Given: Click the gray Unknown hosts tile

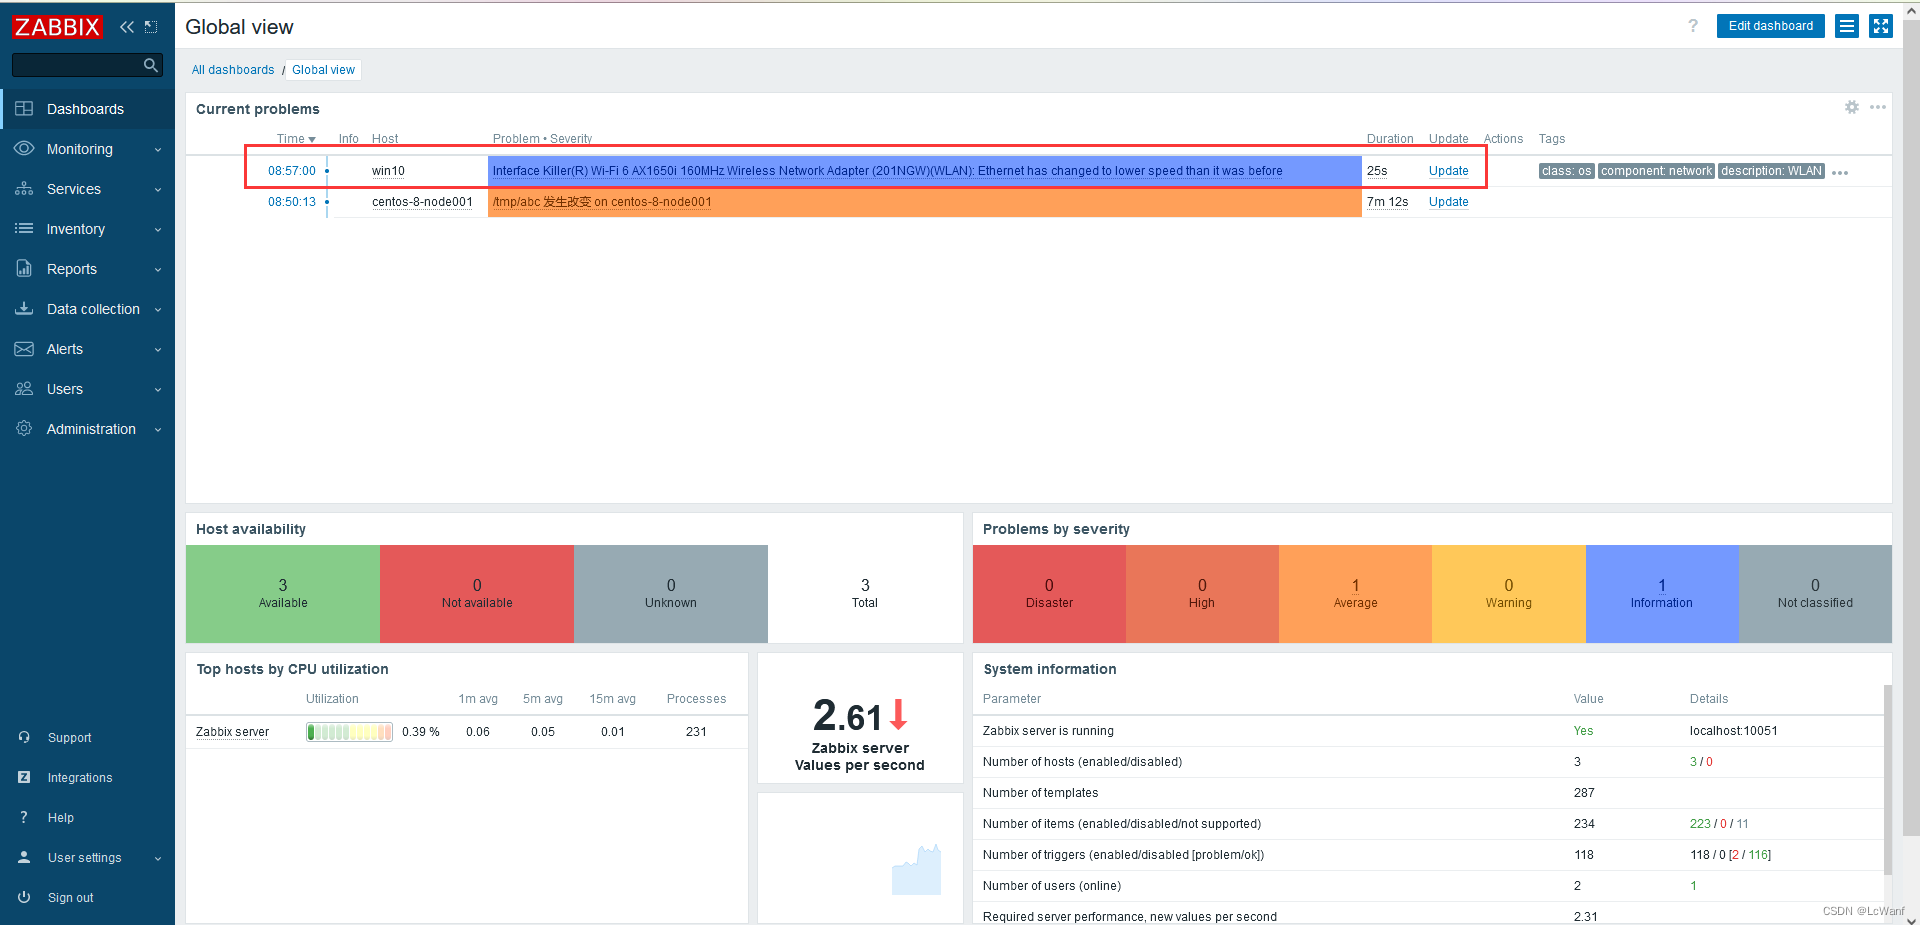Looking at the screenshot, I should [671, 594].
